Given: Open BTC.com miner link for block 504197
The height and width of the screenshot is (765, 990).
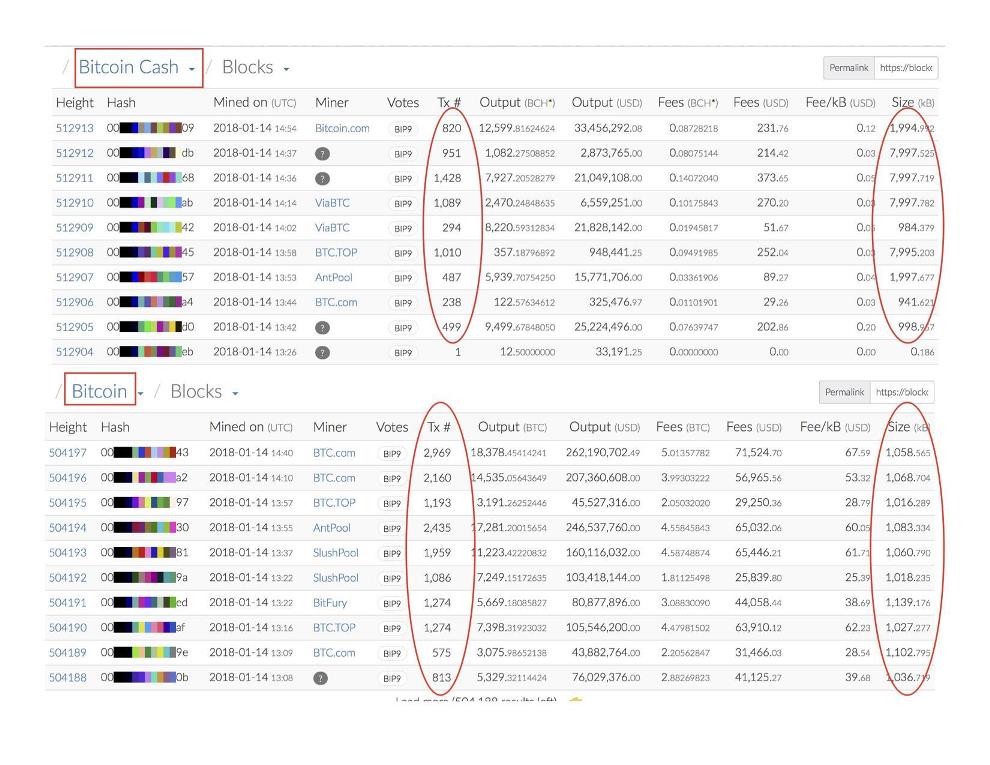Looking at the screenshot, I should pos(334,453).
